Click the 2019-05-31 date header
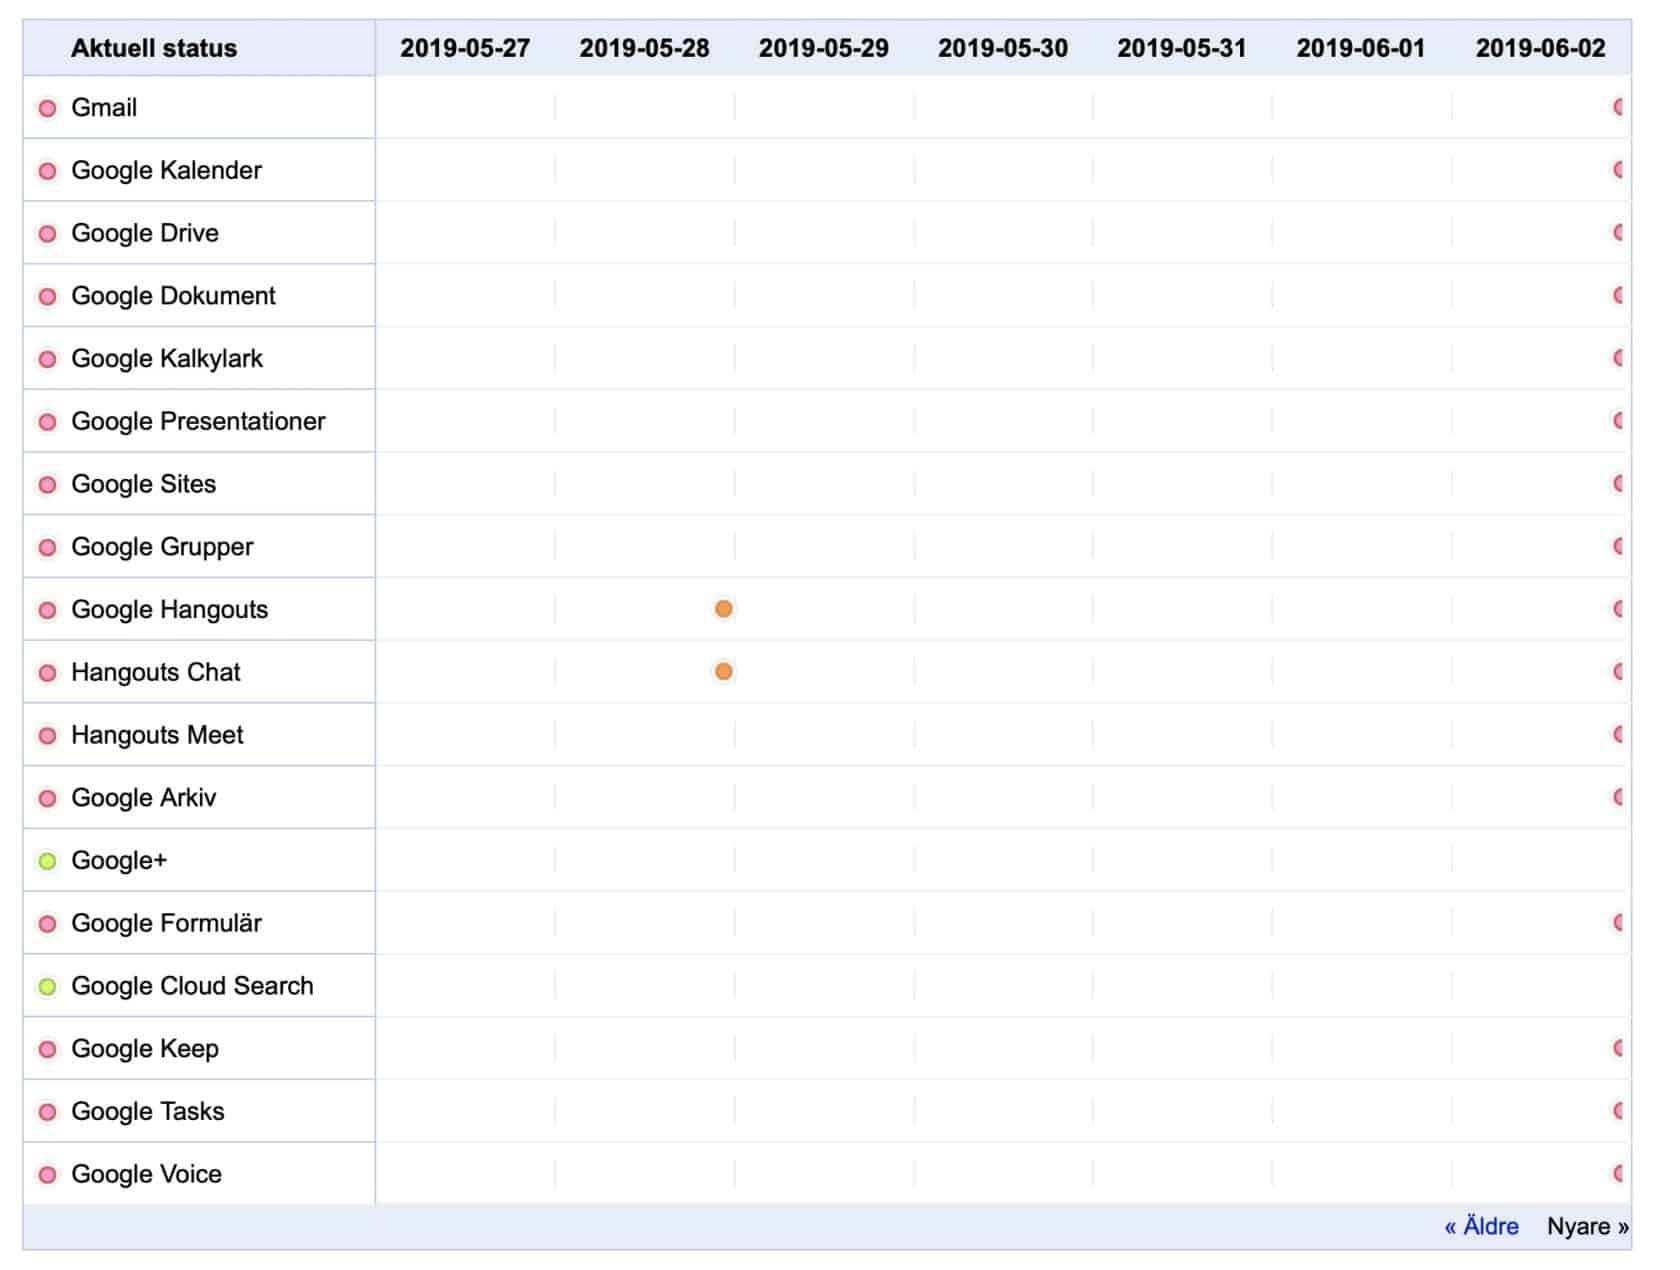Viewport: 1680px width, 1270px height. (x=1182, y=48)
